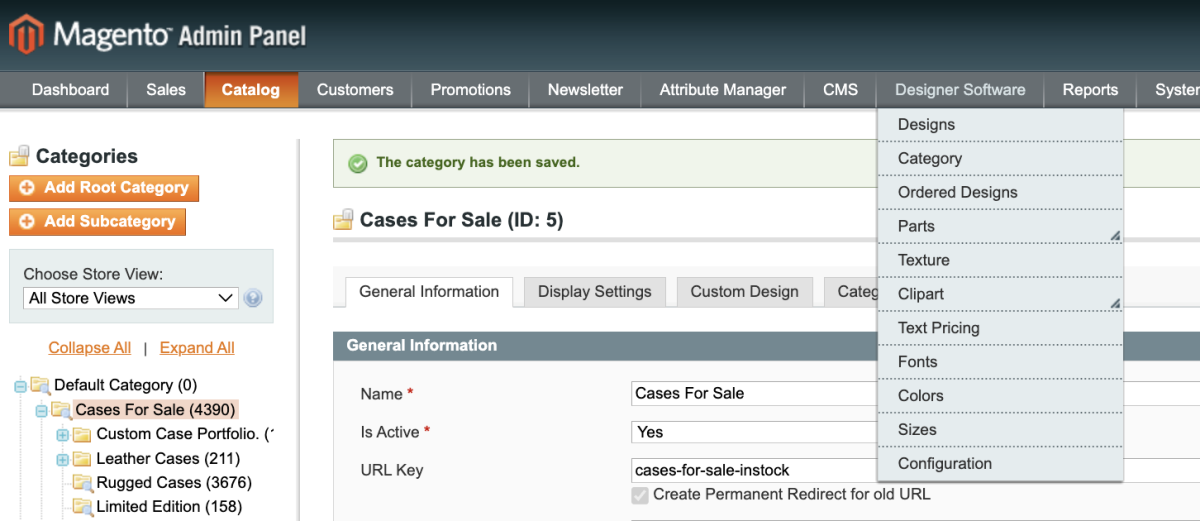Click the Expand All link
Image resolution: width=1200 pixels, height=521 pixels.
tap(197, 348)
